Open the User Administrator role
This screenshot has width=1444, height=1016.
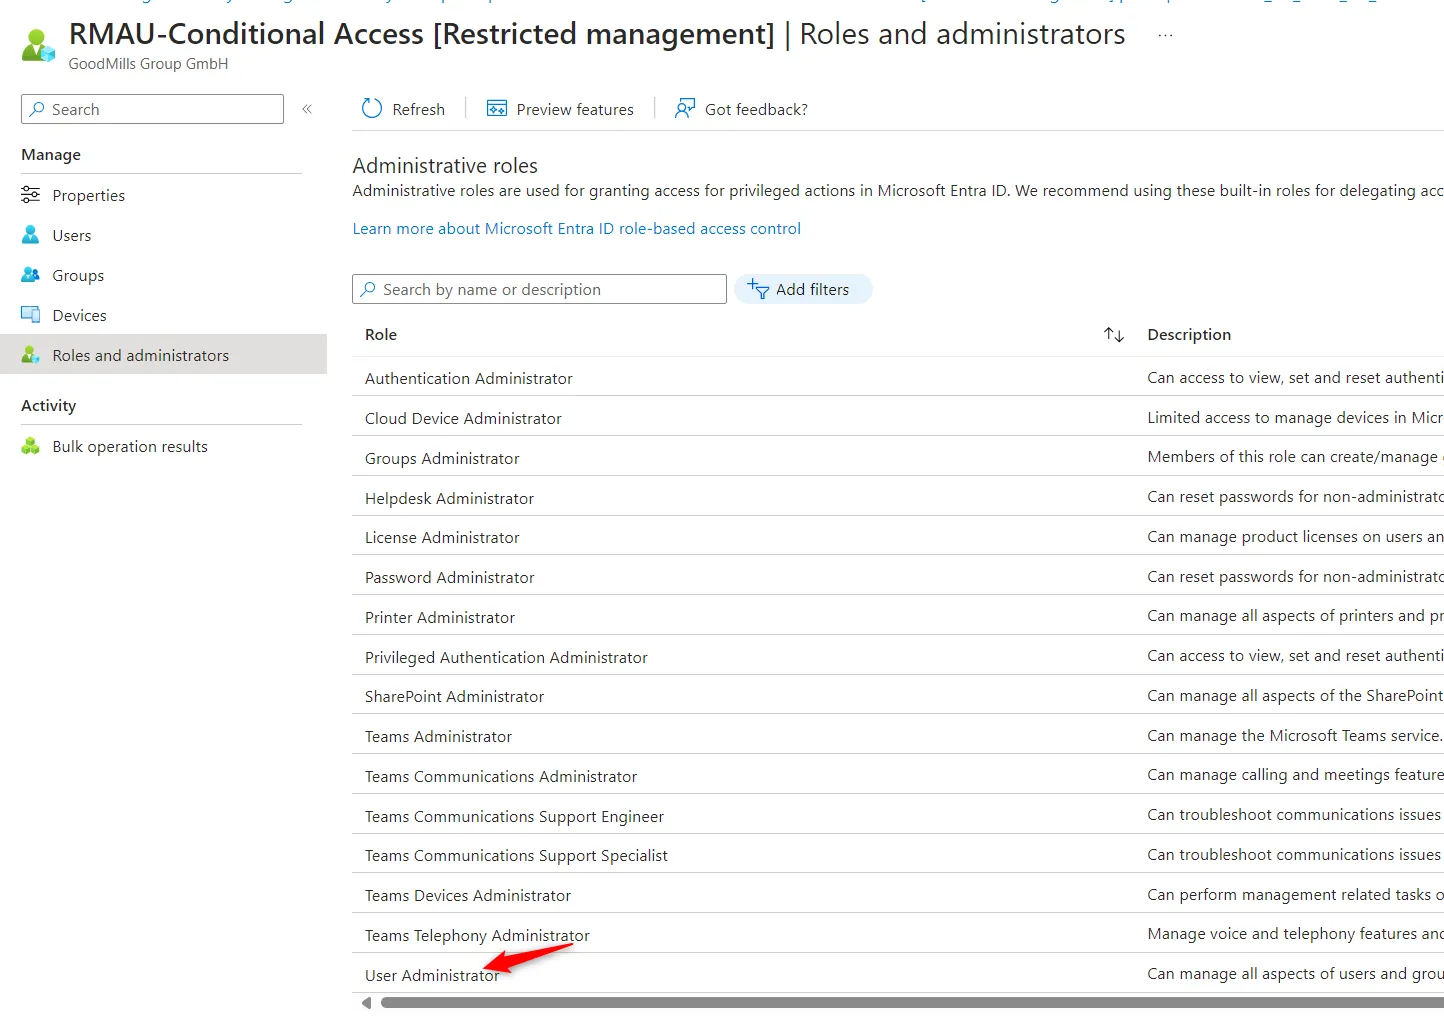click(x=431, y=975)
